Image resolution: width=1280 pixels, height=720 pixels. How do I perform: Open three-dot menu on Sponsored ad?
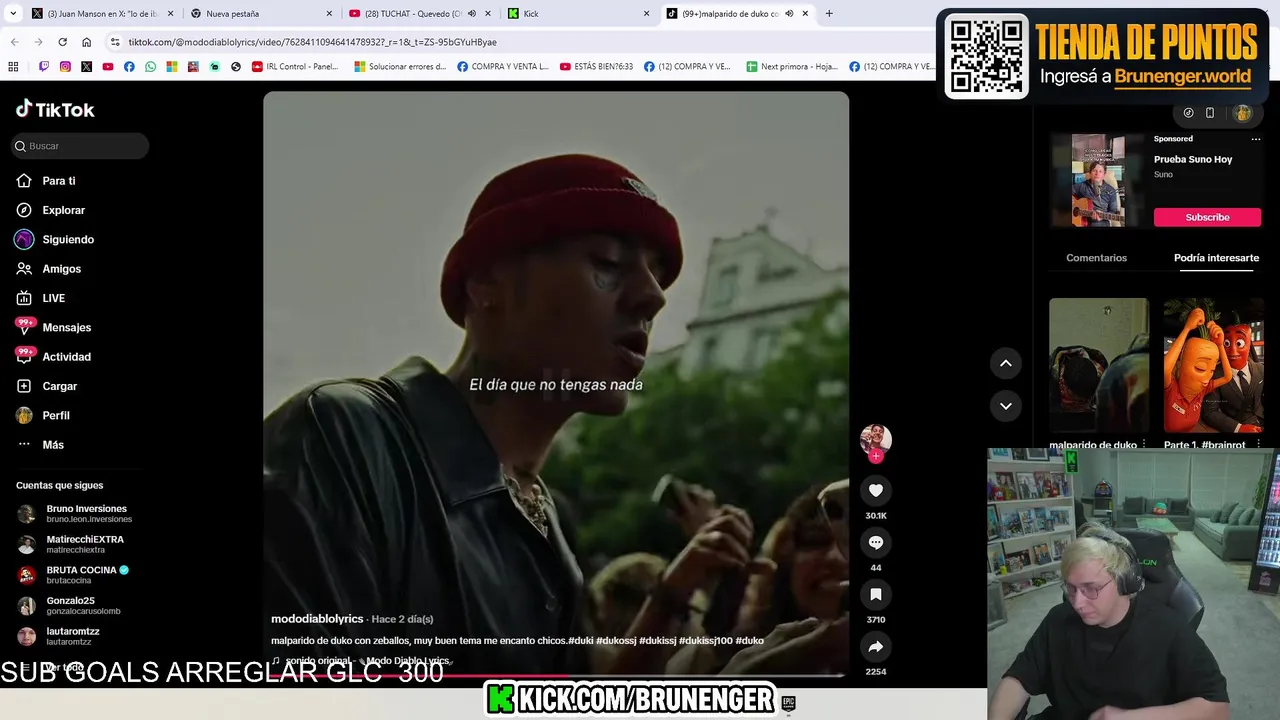1256,139
